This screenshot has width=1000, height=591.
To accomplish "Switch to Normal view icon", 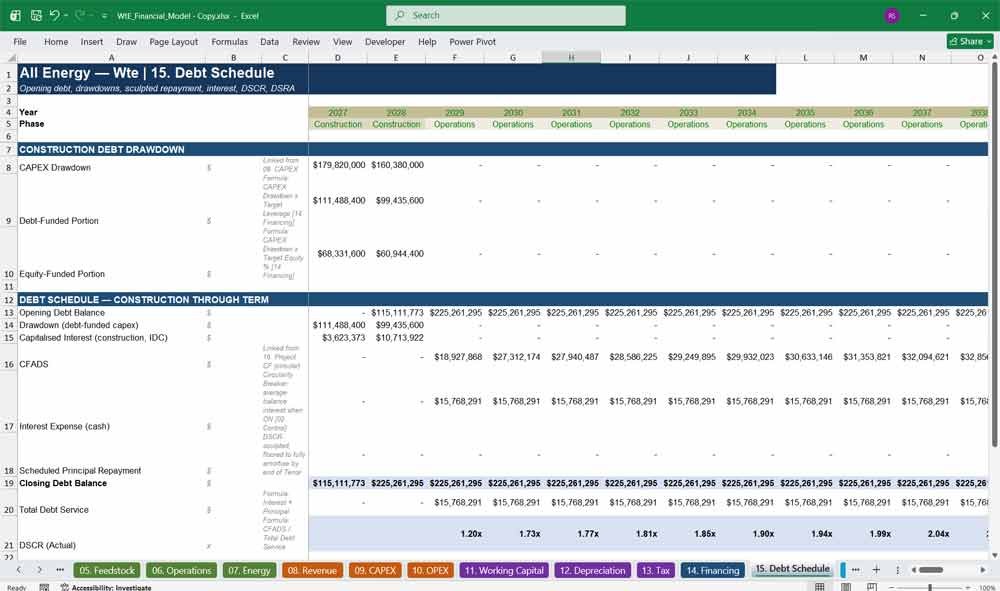I will 820,587.
